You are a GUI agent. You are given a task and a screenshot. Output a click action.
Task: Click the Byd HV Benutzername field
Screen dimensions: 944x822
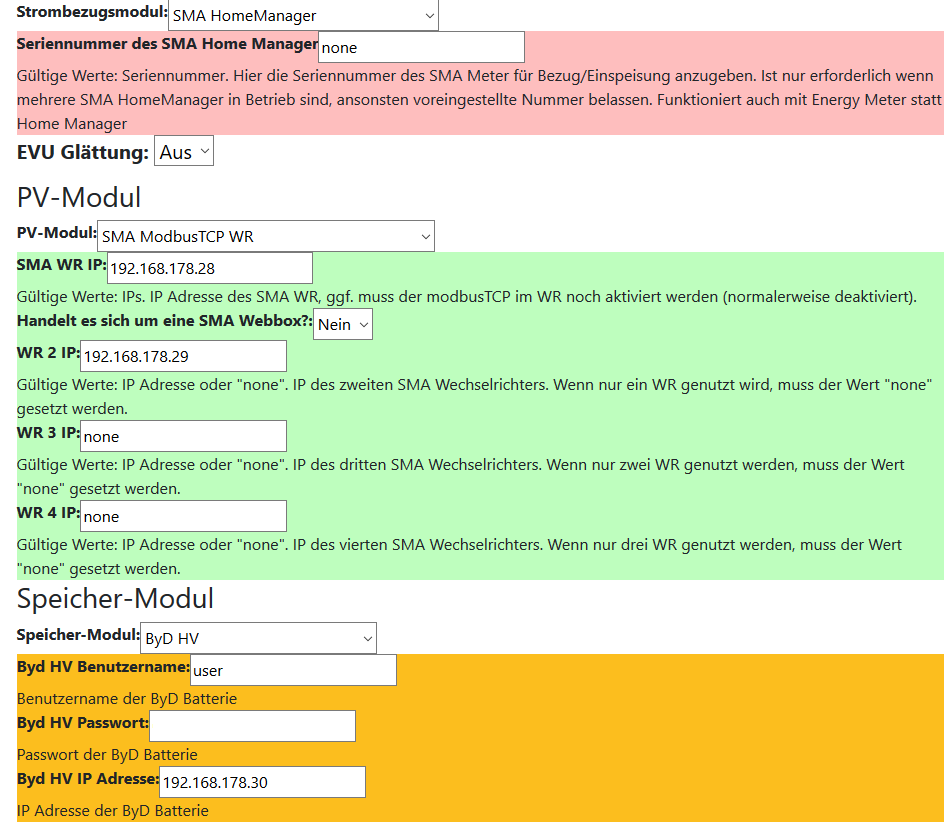click(x=293, y=670)
